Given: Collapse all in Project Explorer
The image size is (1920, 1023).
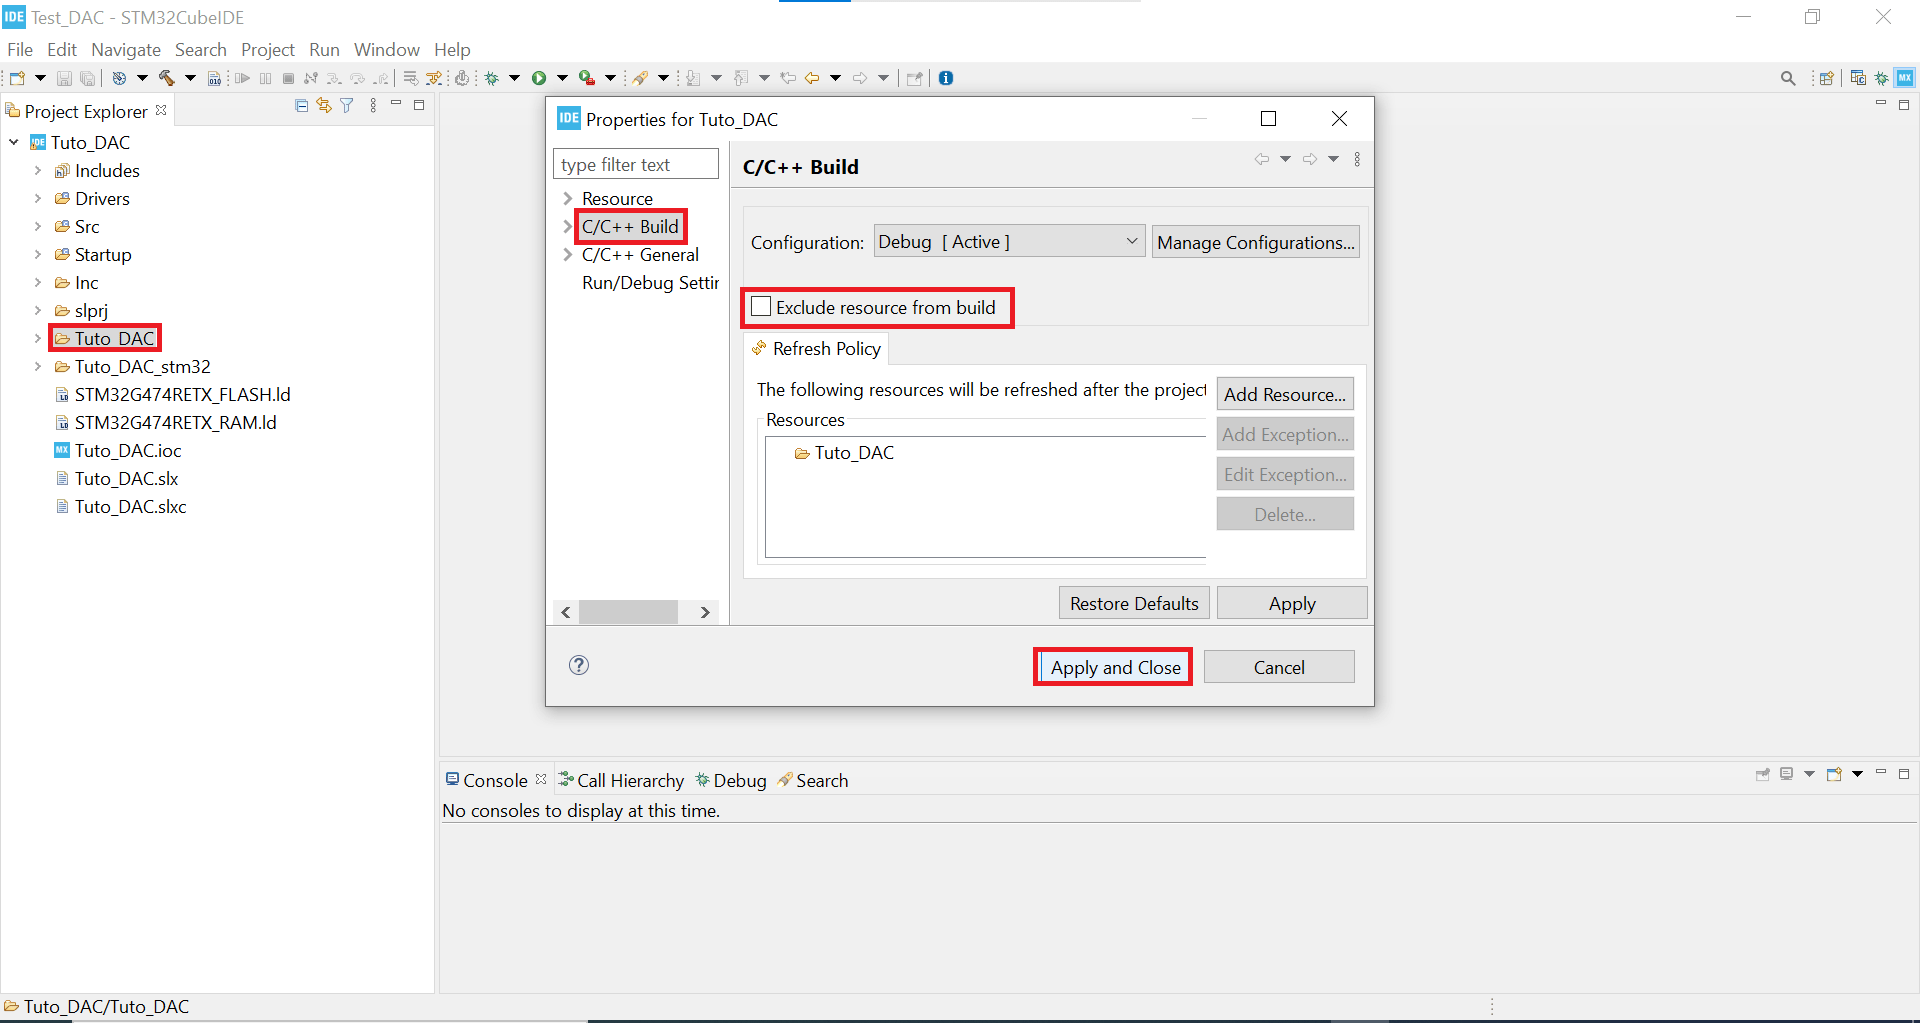Looking at the screenshot, I should (302, 106).
